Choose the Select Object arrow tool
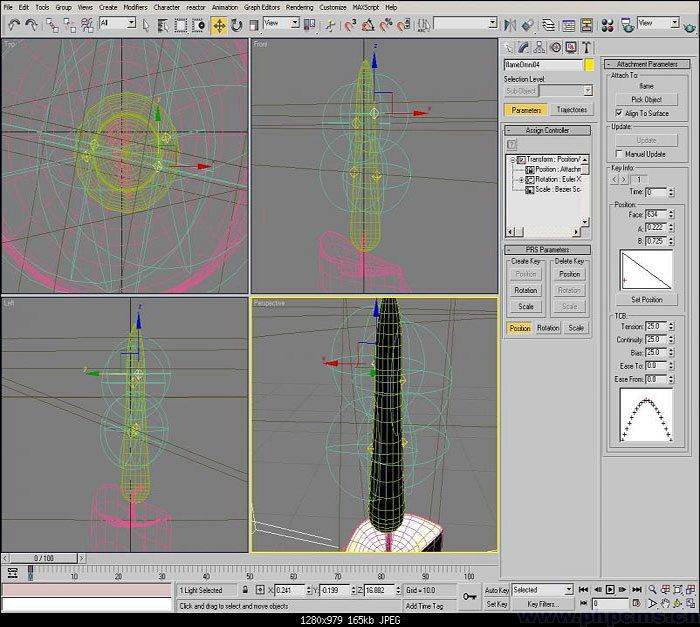This screenshot has width=700, height=627. coord(146,25)
